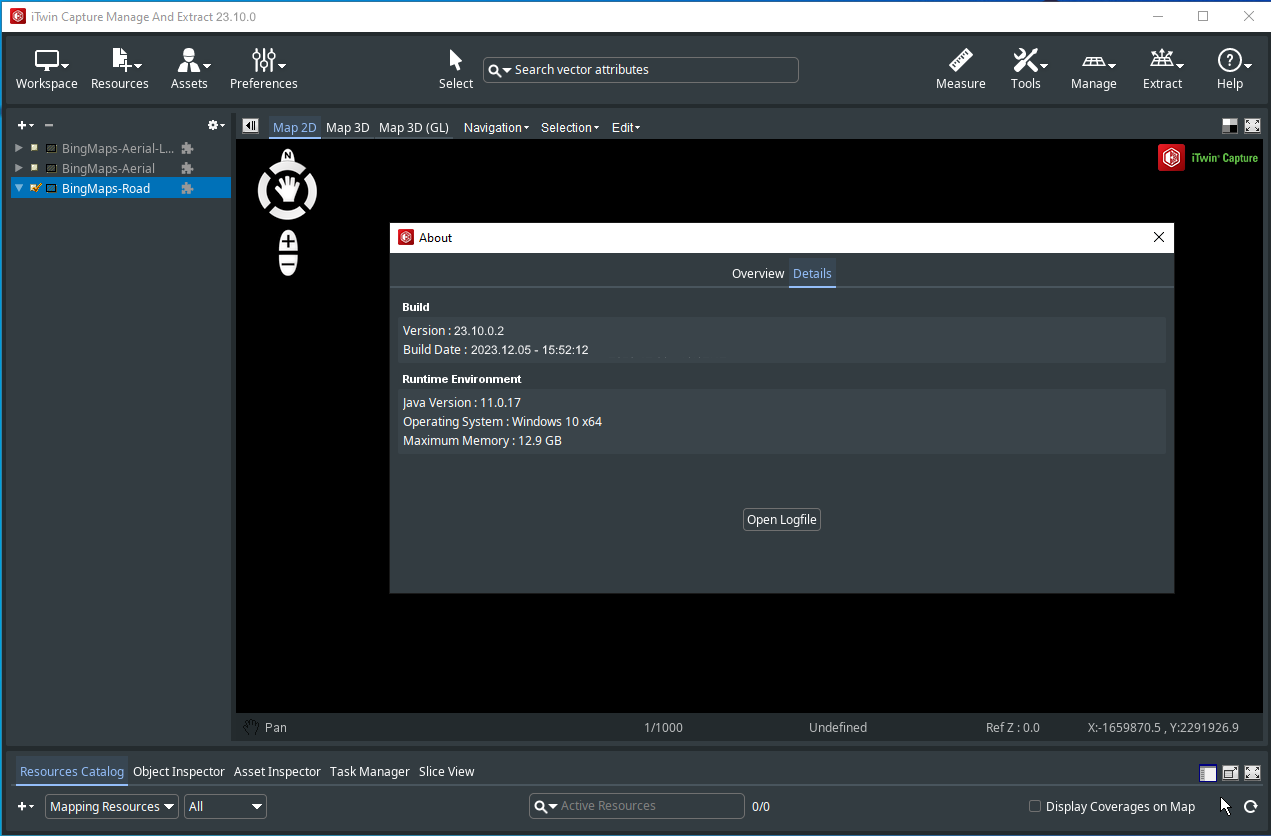This screenshot has width=1271, height=836.
Task: Select the BingMaps-Aerial layer name
Action: click(108, 168)
